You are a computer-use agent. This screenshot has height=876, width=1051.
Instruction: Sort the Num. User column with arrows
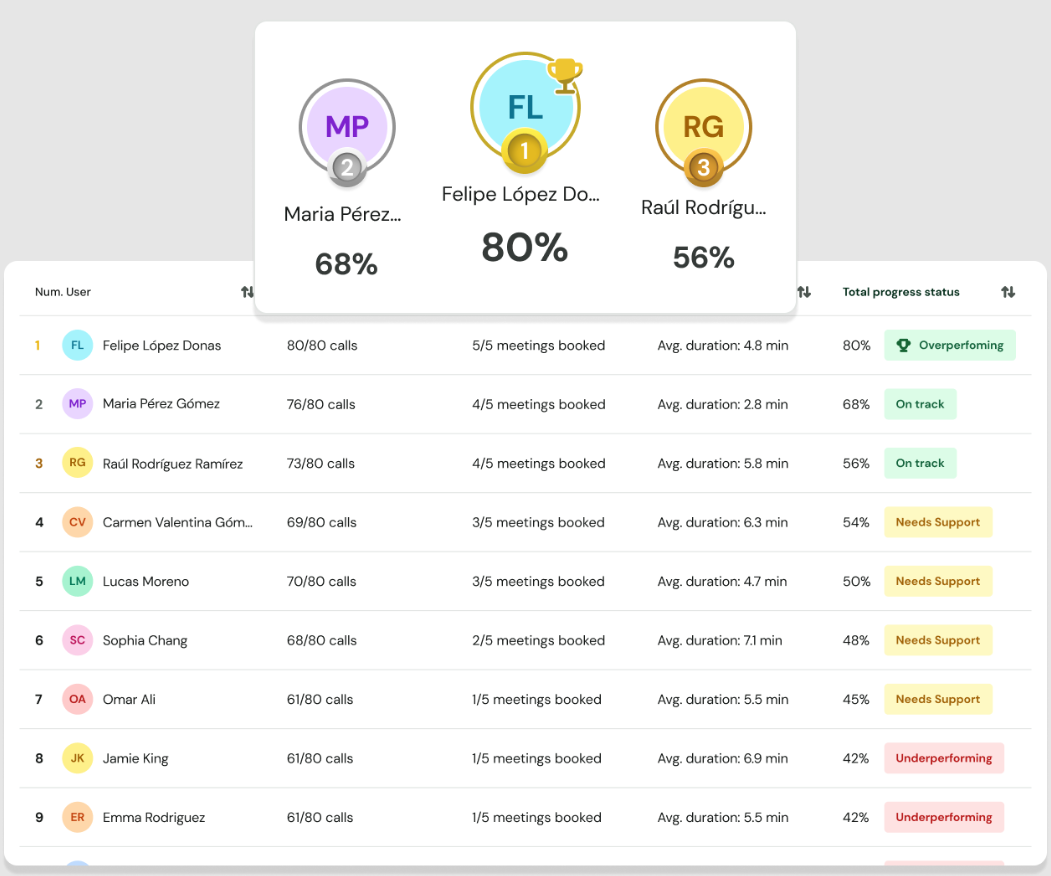pyautogui.click(x=247, y=292)
